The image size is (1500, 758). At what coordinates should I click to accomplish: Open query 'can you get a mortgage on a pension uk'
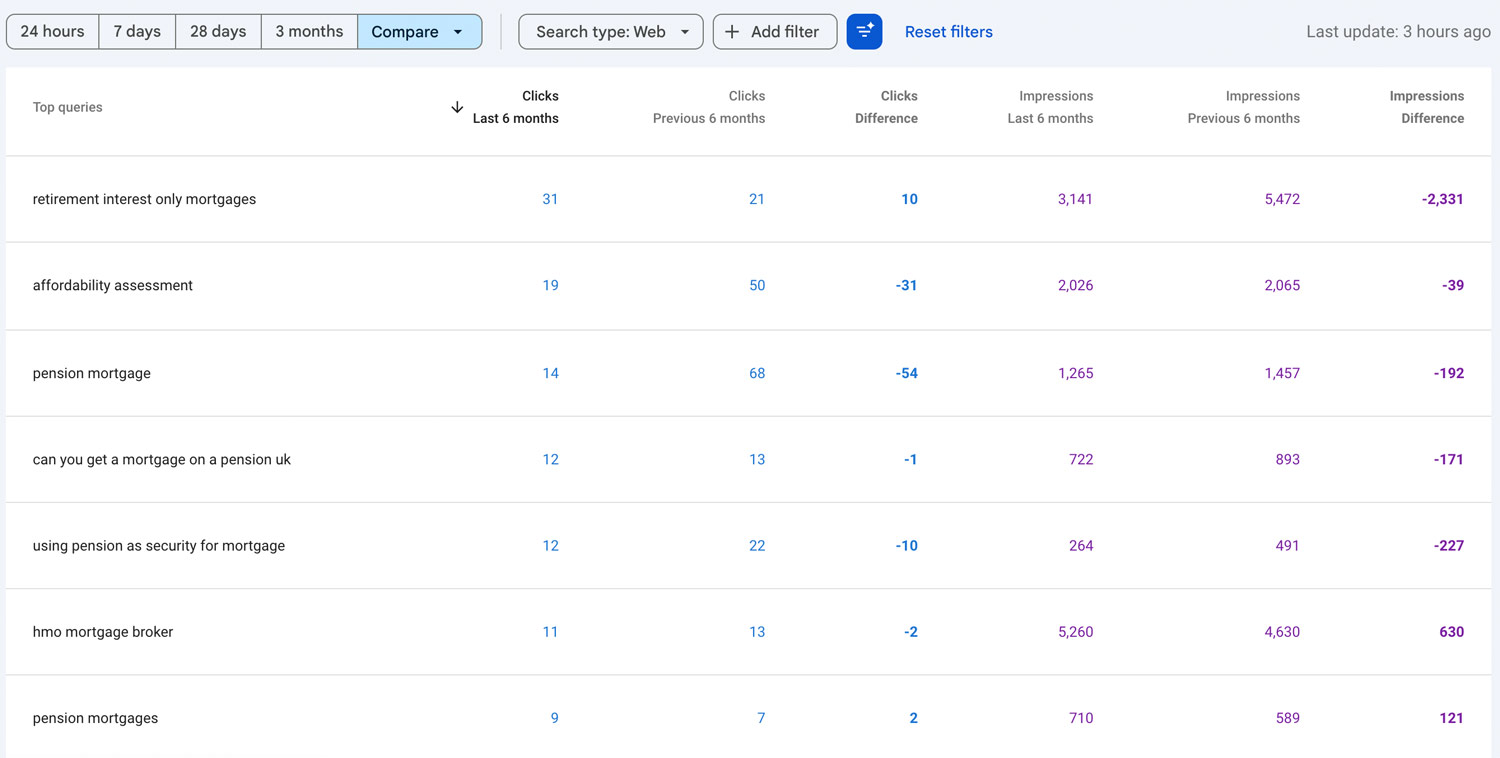pyautogui.click(x=162, y=459)
